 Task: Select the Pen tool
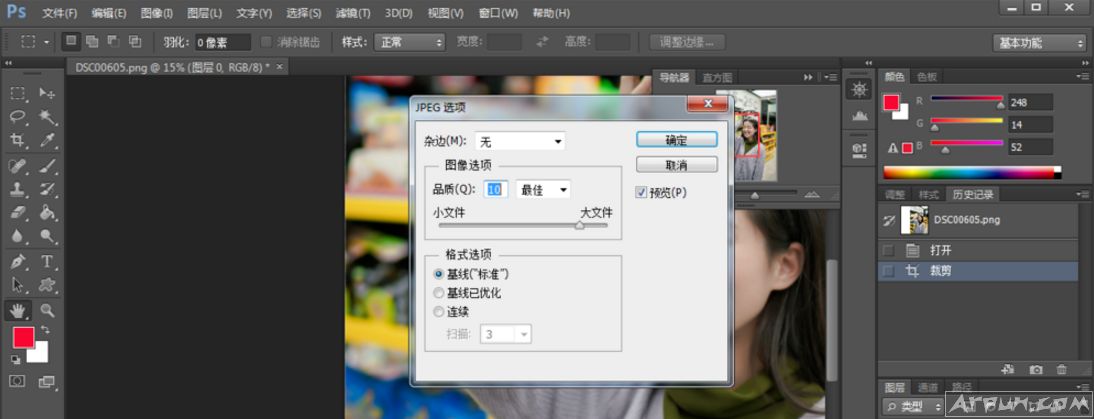pyautogui.click(x=18, y=262)
